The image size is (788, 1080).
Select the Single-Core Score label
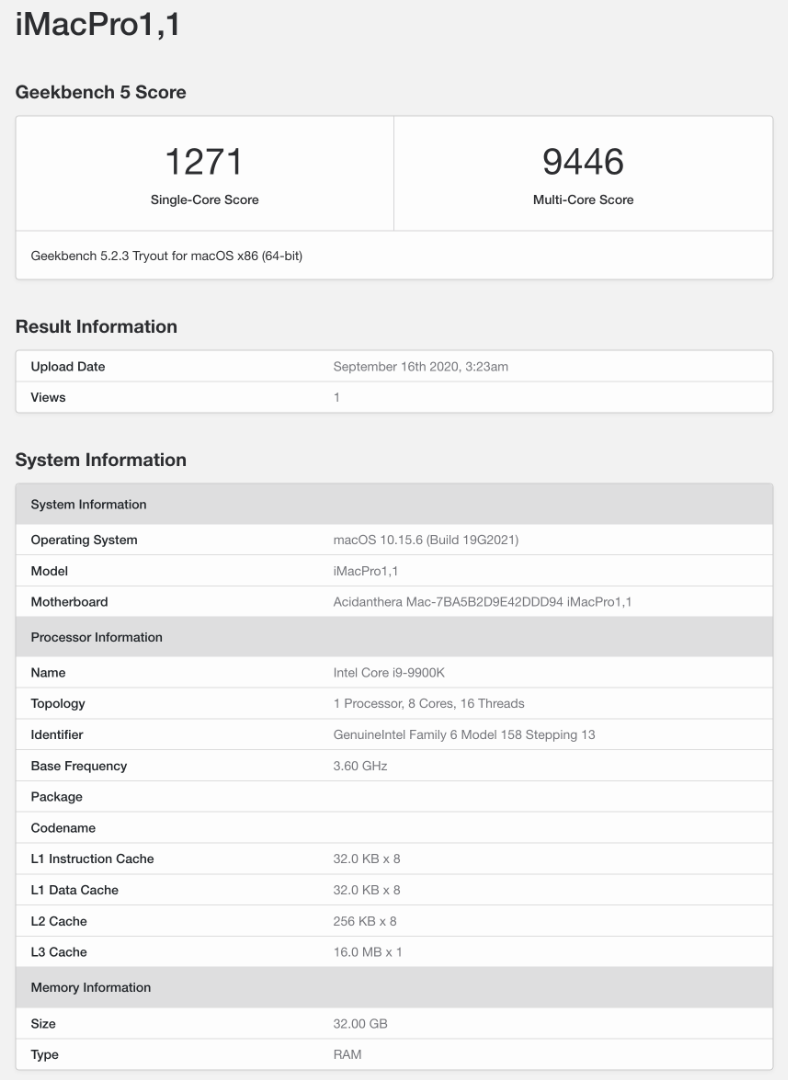(204, 200)
